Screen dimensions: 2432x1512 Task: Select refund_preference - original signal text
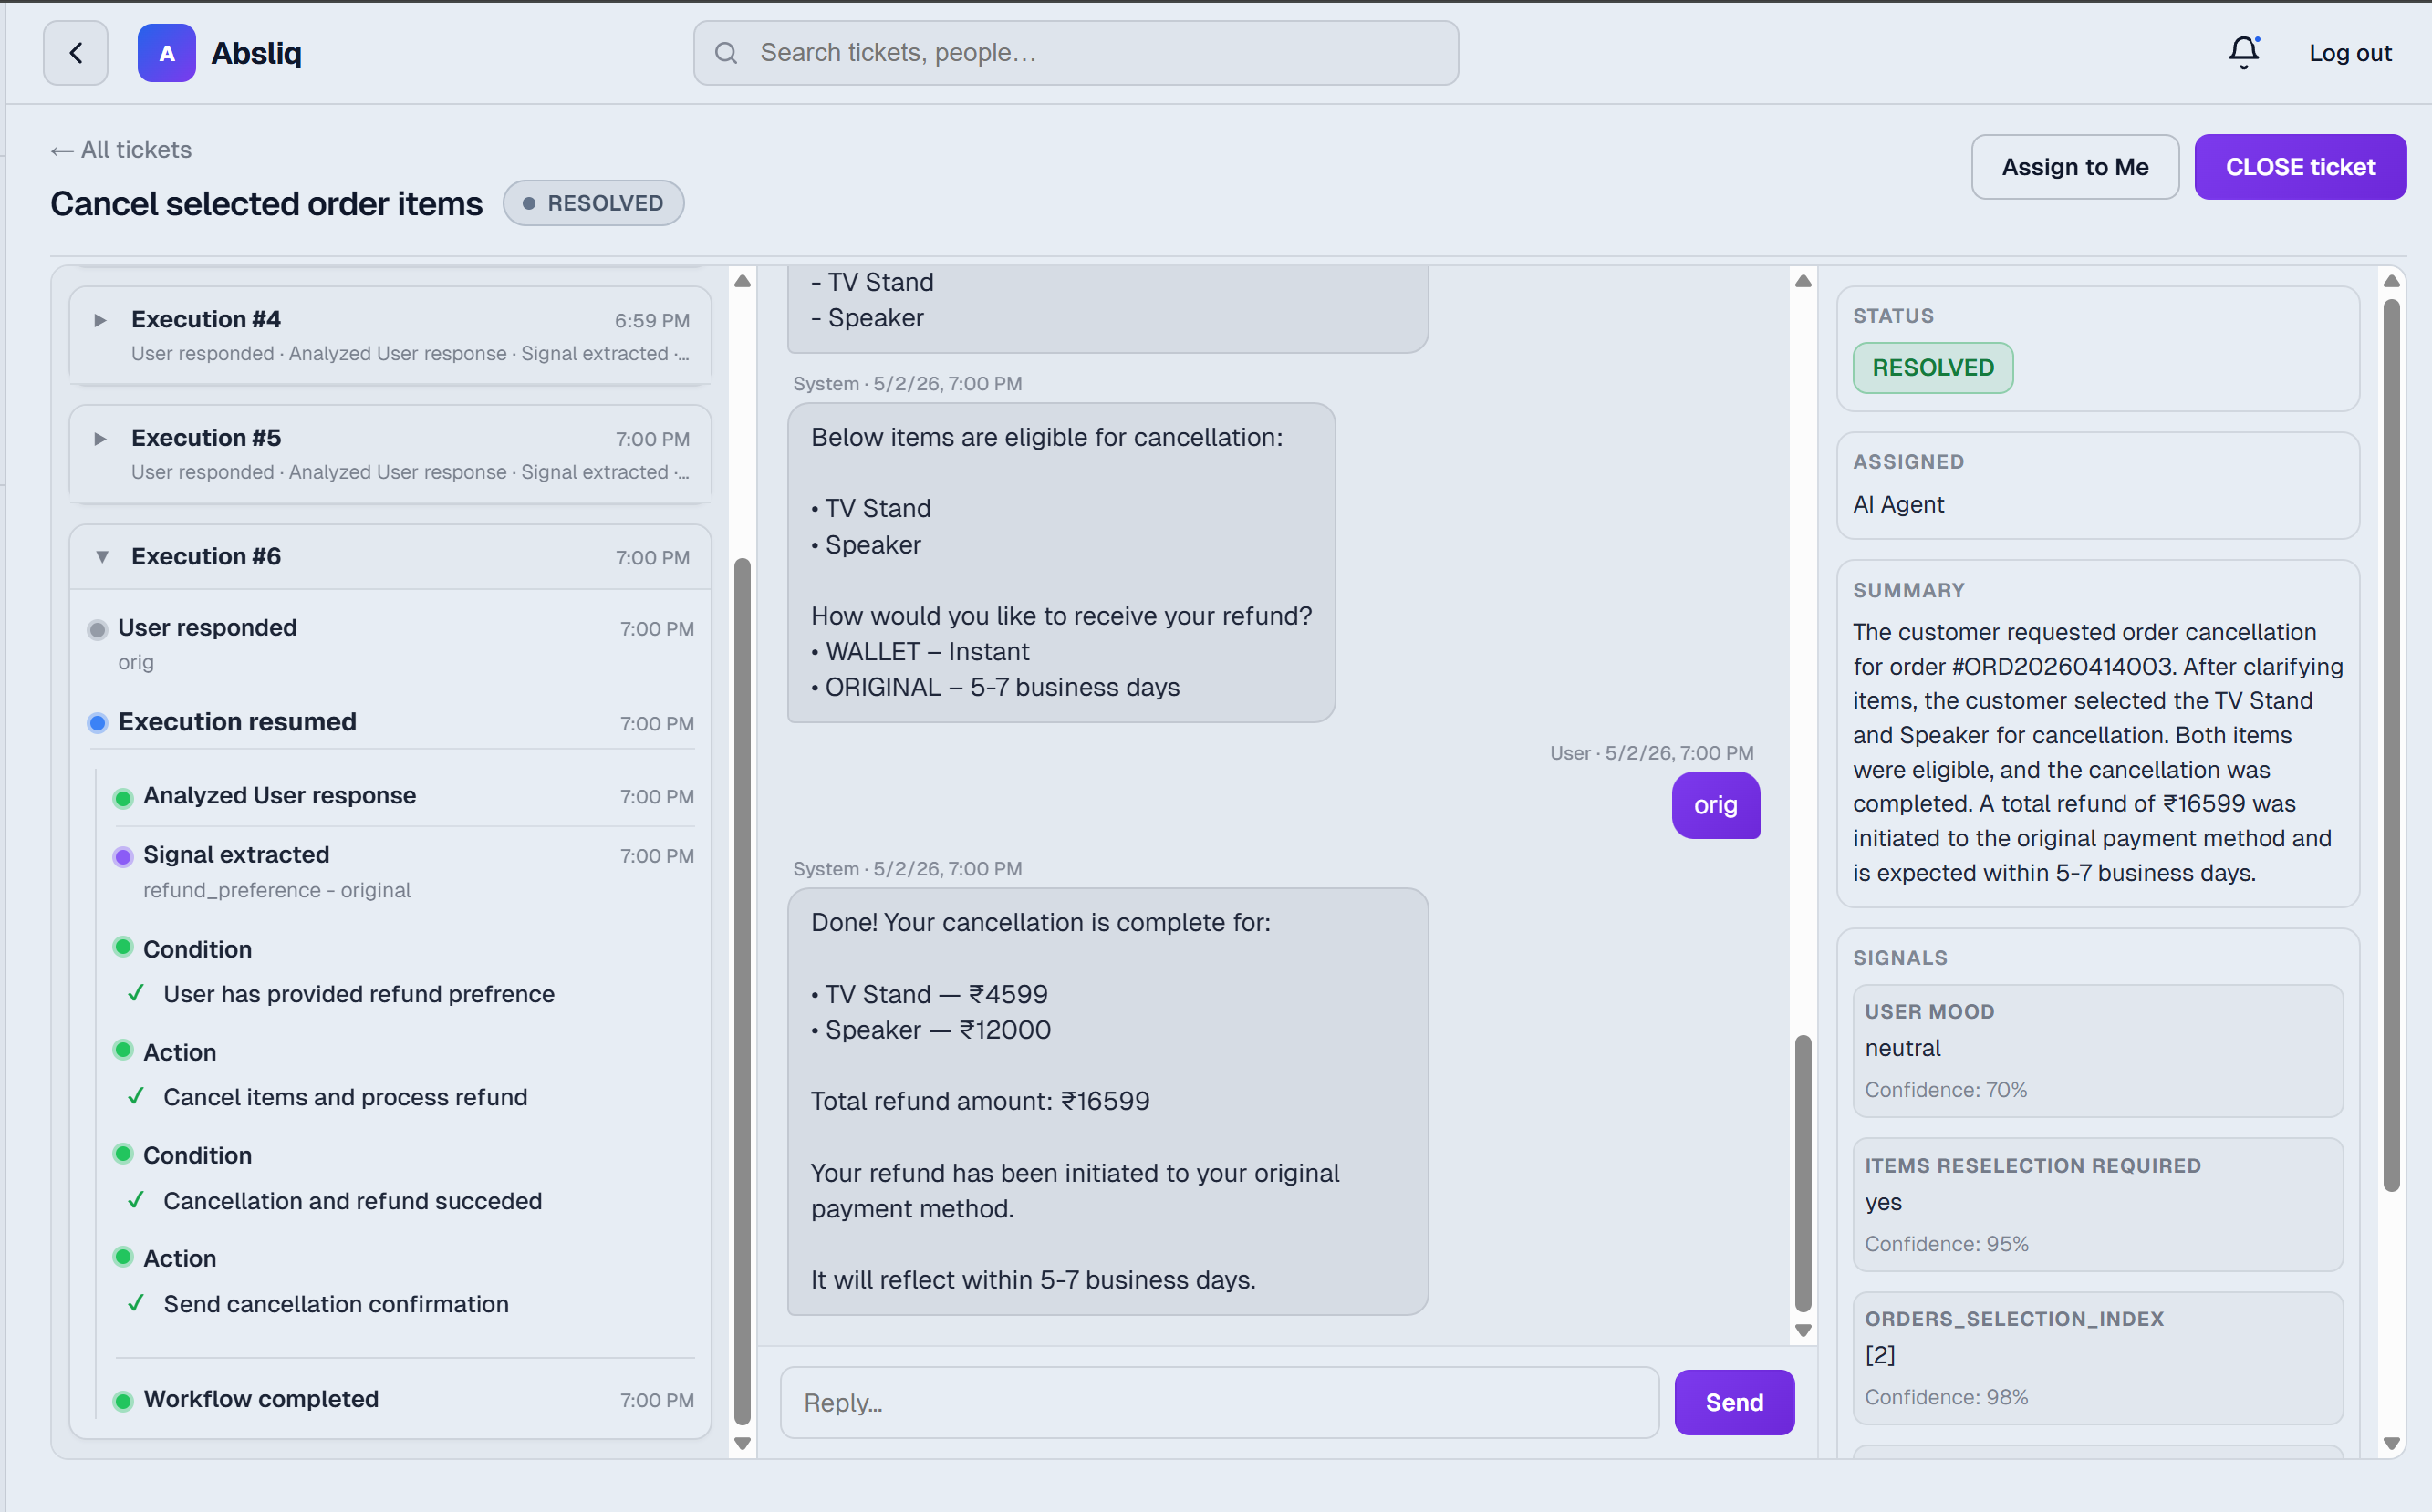pyautogui.click(x=277, y=890)
